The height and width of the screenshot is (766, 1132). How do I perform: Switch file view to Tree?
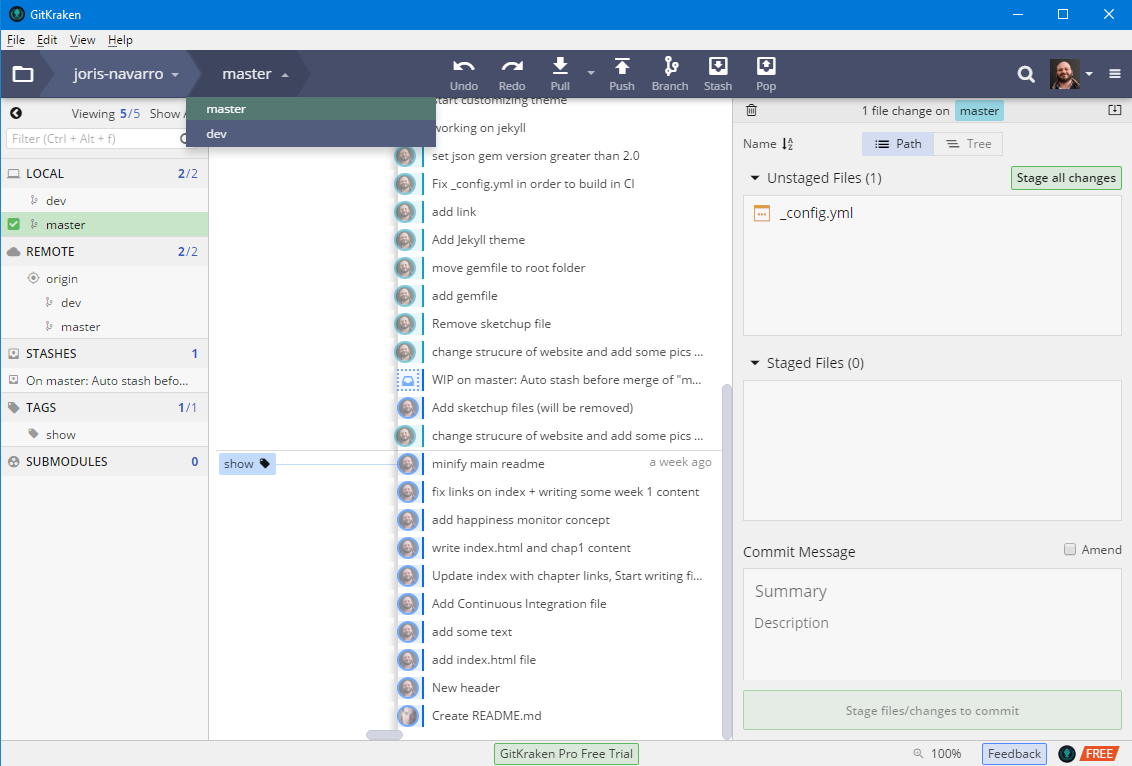968,144
